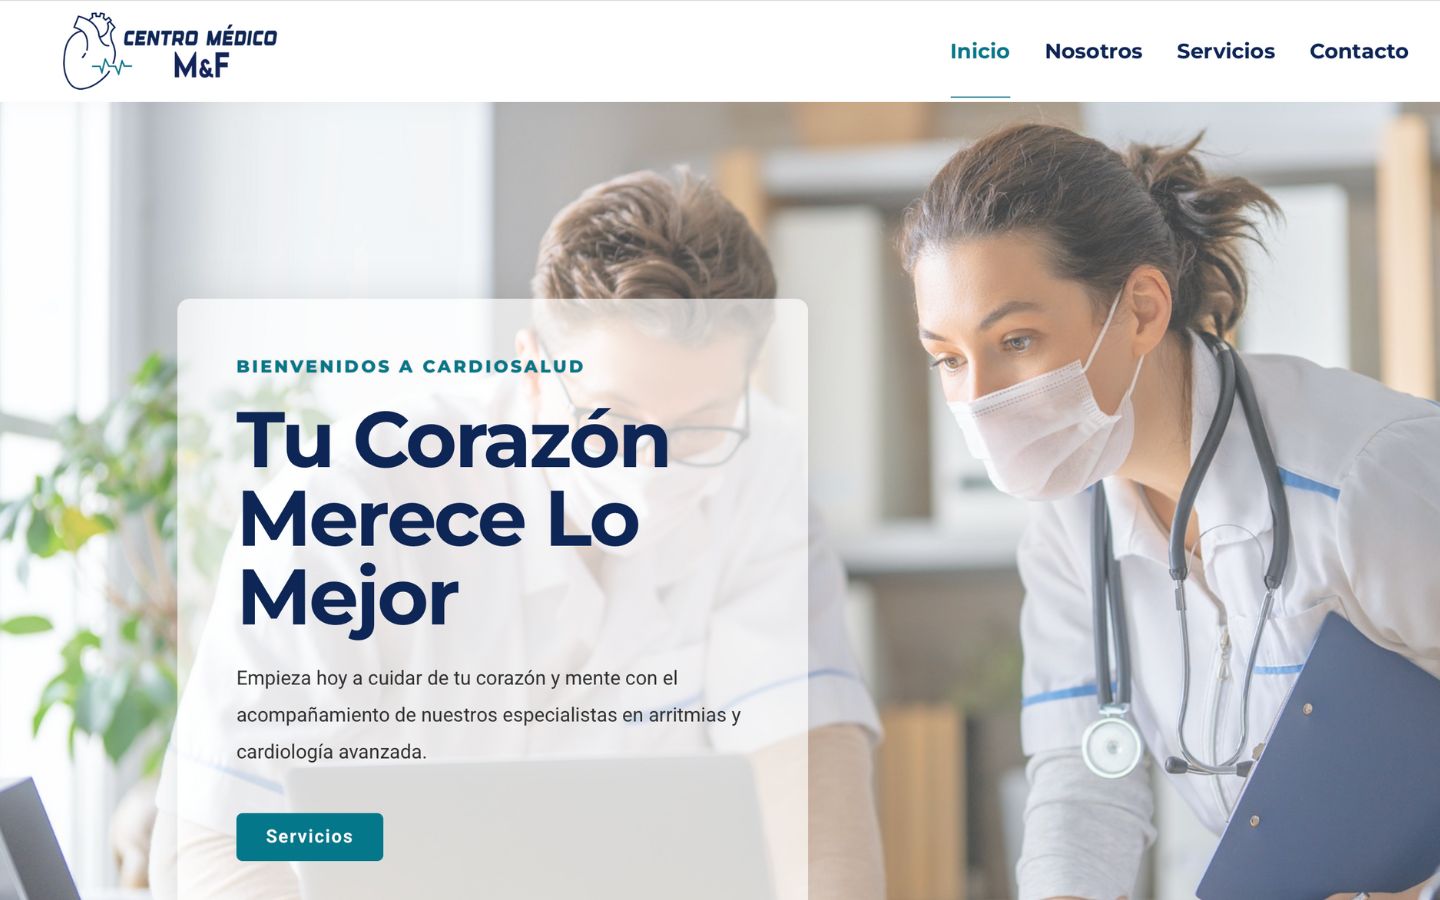This screenshot has height=900, width=1440.
Task: Click the paragraph about arritmias y cardiología
Action: click(x=488, y=715)
